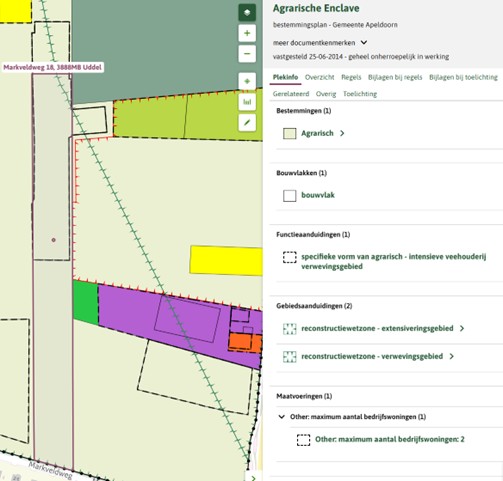This screenshot has width=503, height=481.
Task: Click the locate position map button
Action: (x=247, y=81)
